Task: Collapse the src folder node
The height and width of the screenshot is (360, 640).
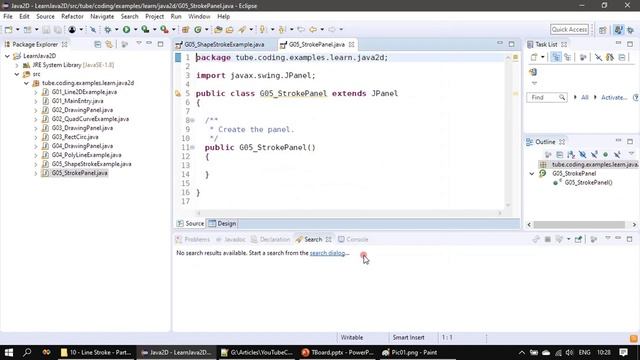Action: point(17,74)
